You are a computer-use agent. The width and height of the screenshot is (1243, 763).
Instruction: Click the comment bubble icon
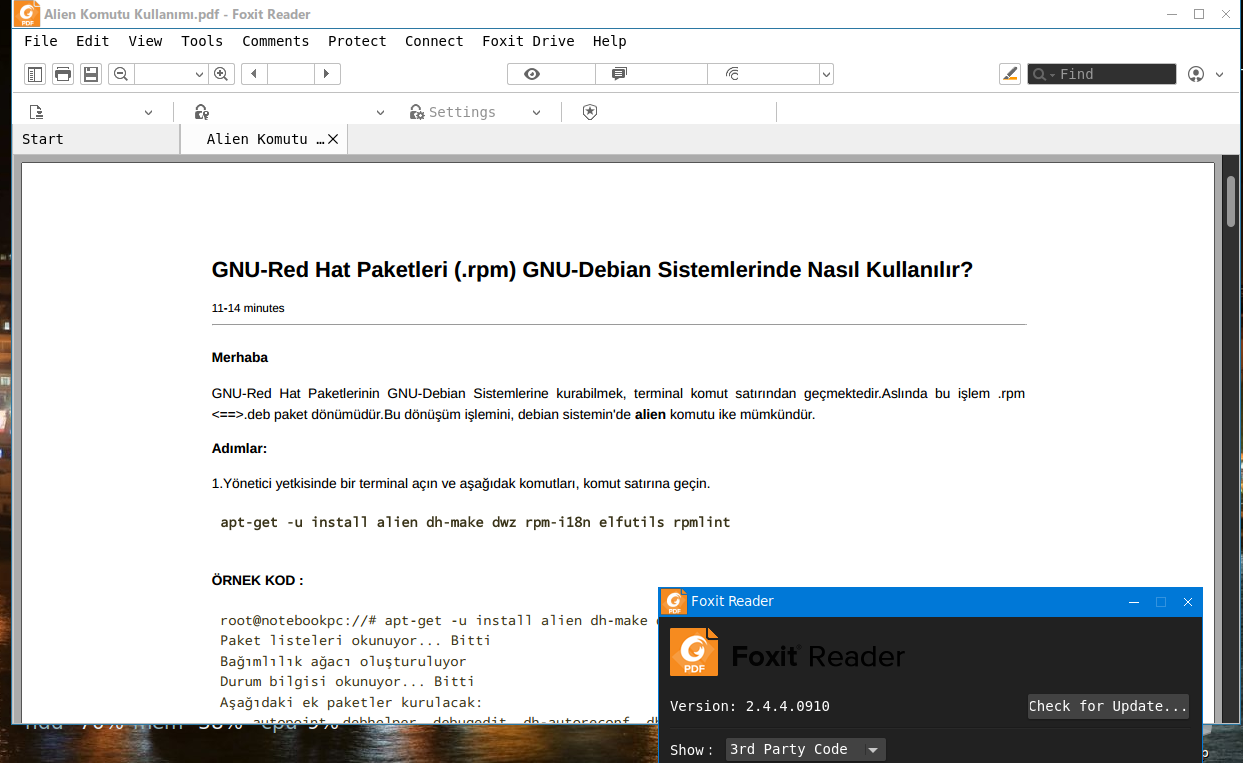[x=619, y=74]
